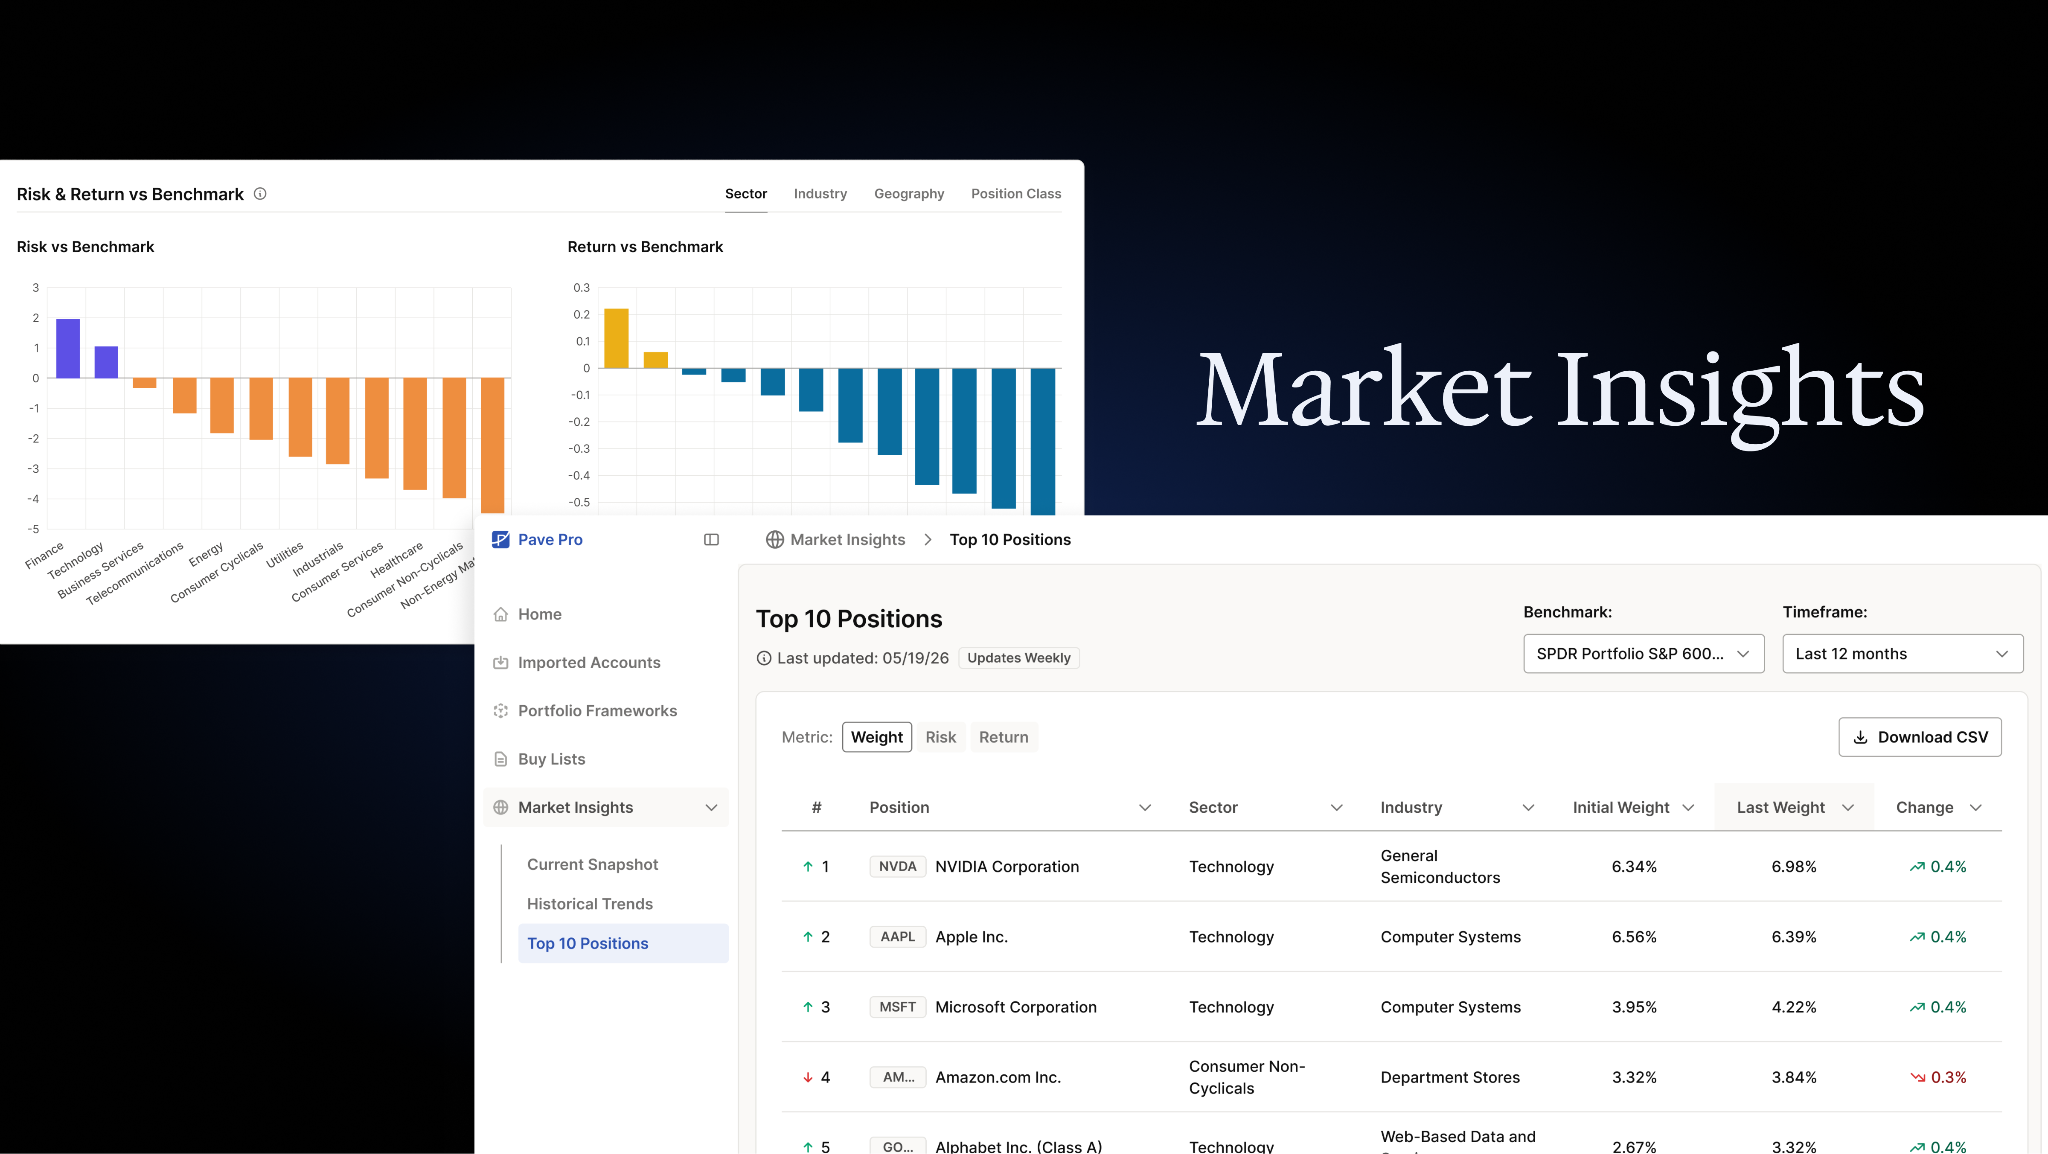
Task: Open Current Snapshot in sidebar
Action: click(592, 864)
